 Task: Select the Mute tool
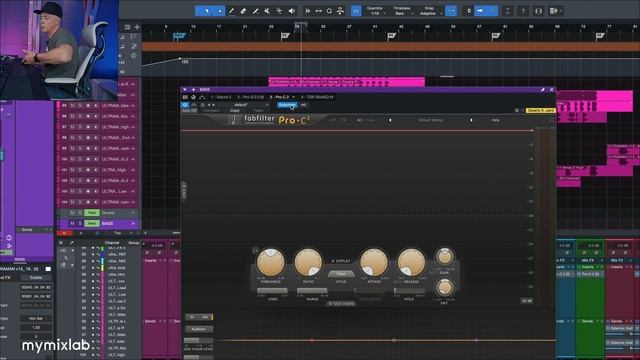(x=267, y=11)
